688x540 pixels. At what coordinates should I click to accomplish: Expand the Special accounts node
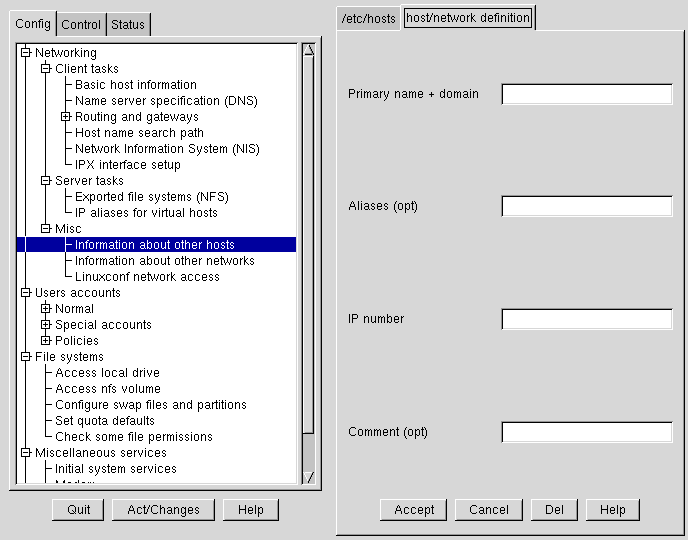pyautogui.click(x=46, y=325)
